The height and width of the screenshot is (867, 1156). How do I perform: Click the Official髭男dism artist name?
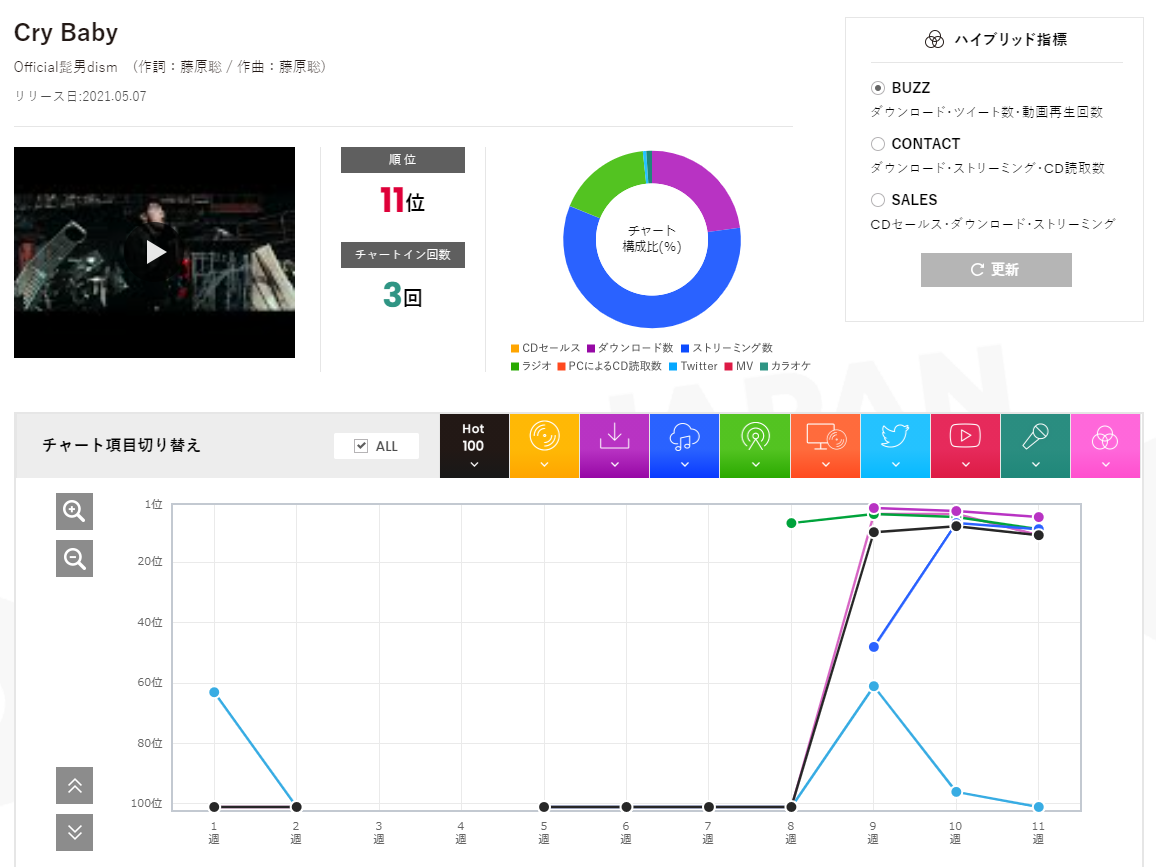pos(66,67)
